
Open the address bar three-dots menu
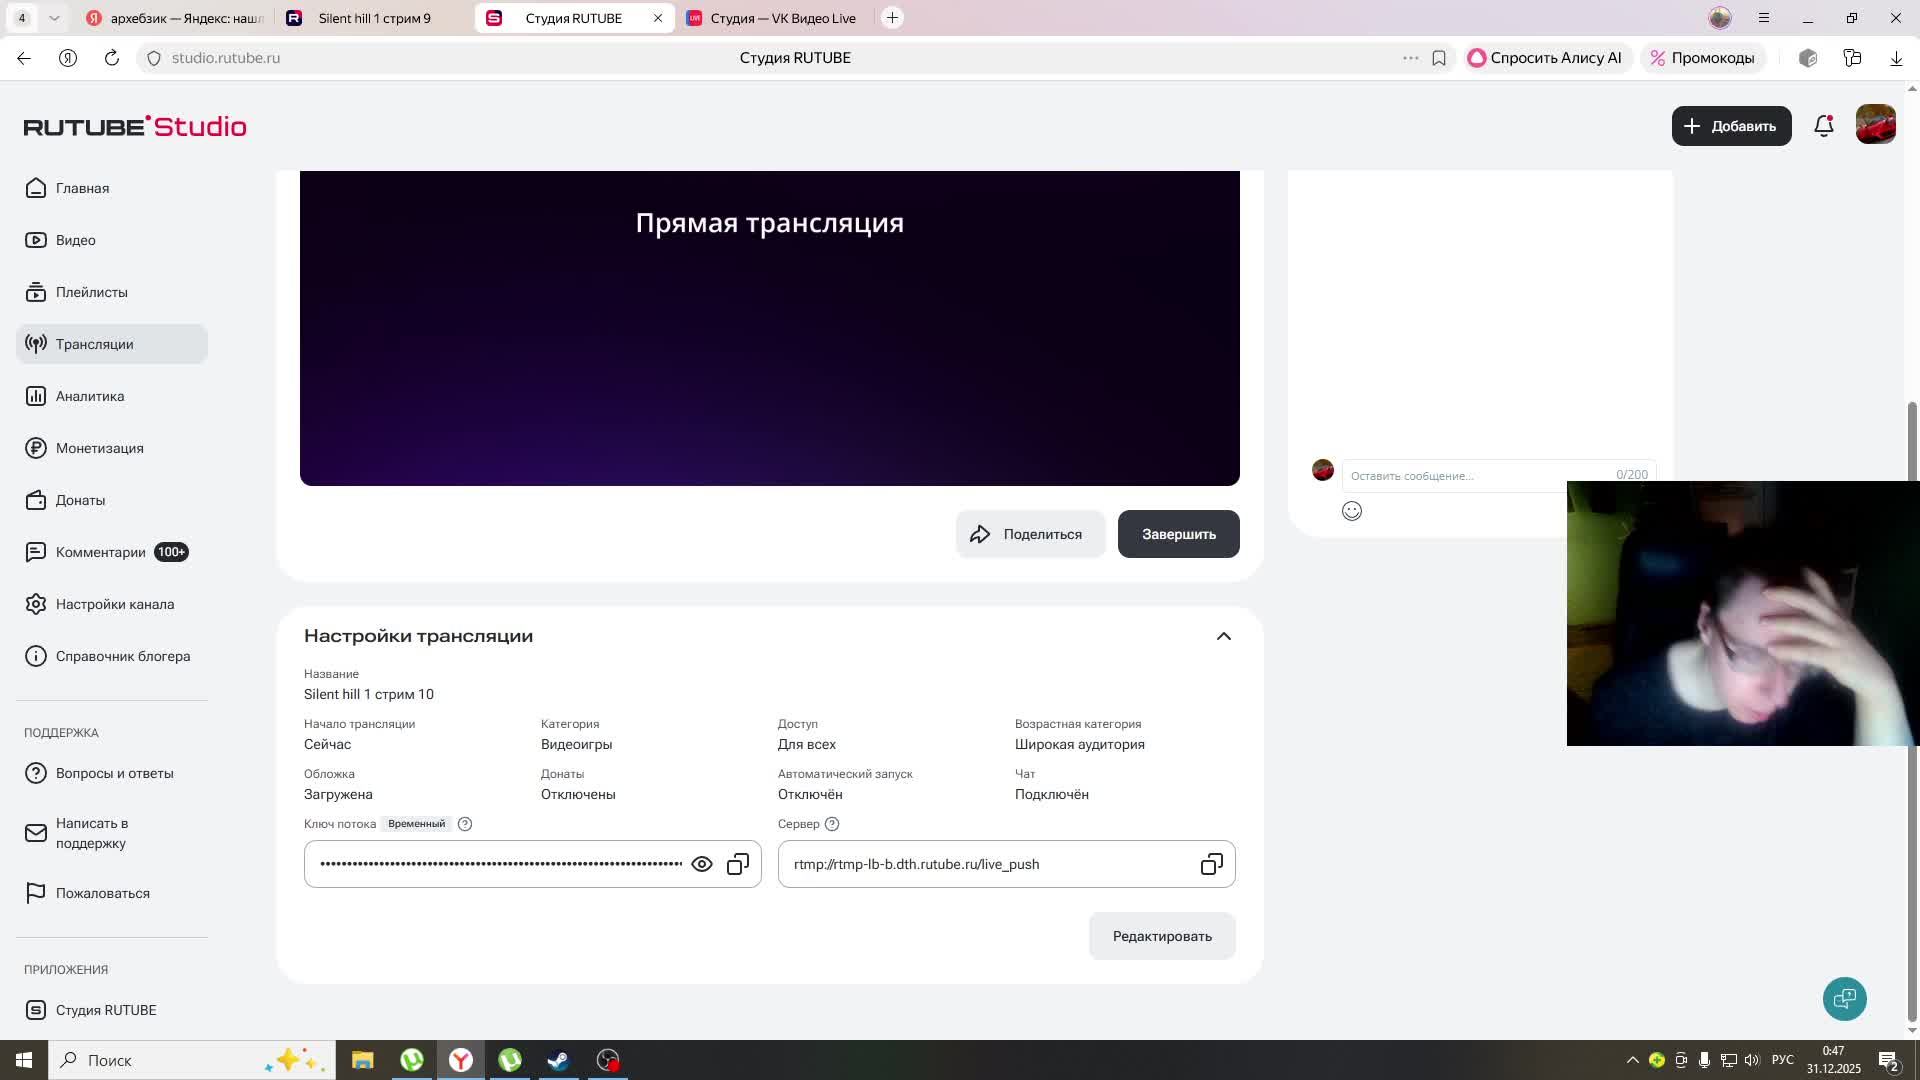pyautogui.click(x=1410, y=58)
